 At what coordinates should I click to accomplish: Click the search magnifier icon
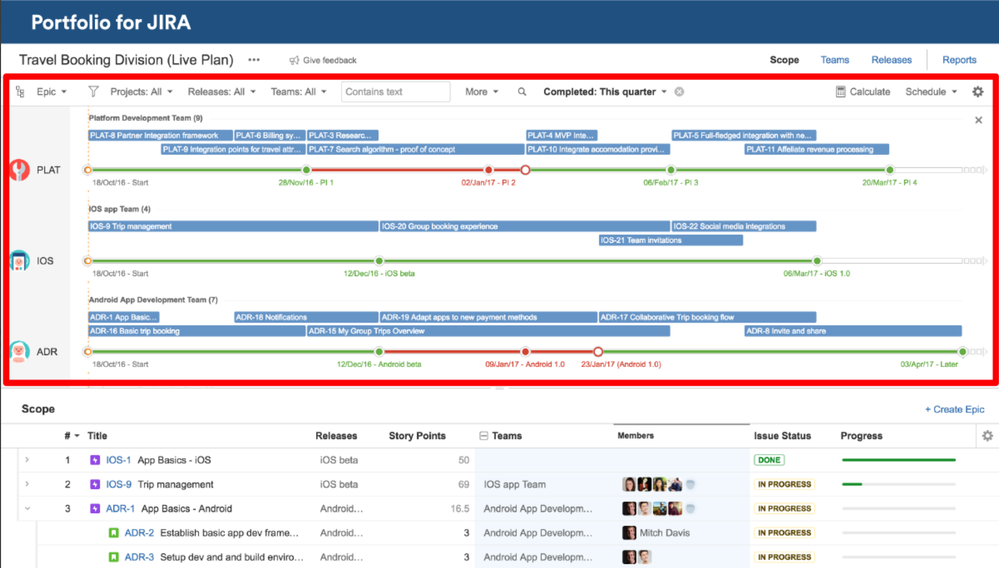[x=522, y=92]
